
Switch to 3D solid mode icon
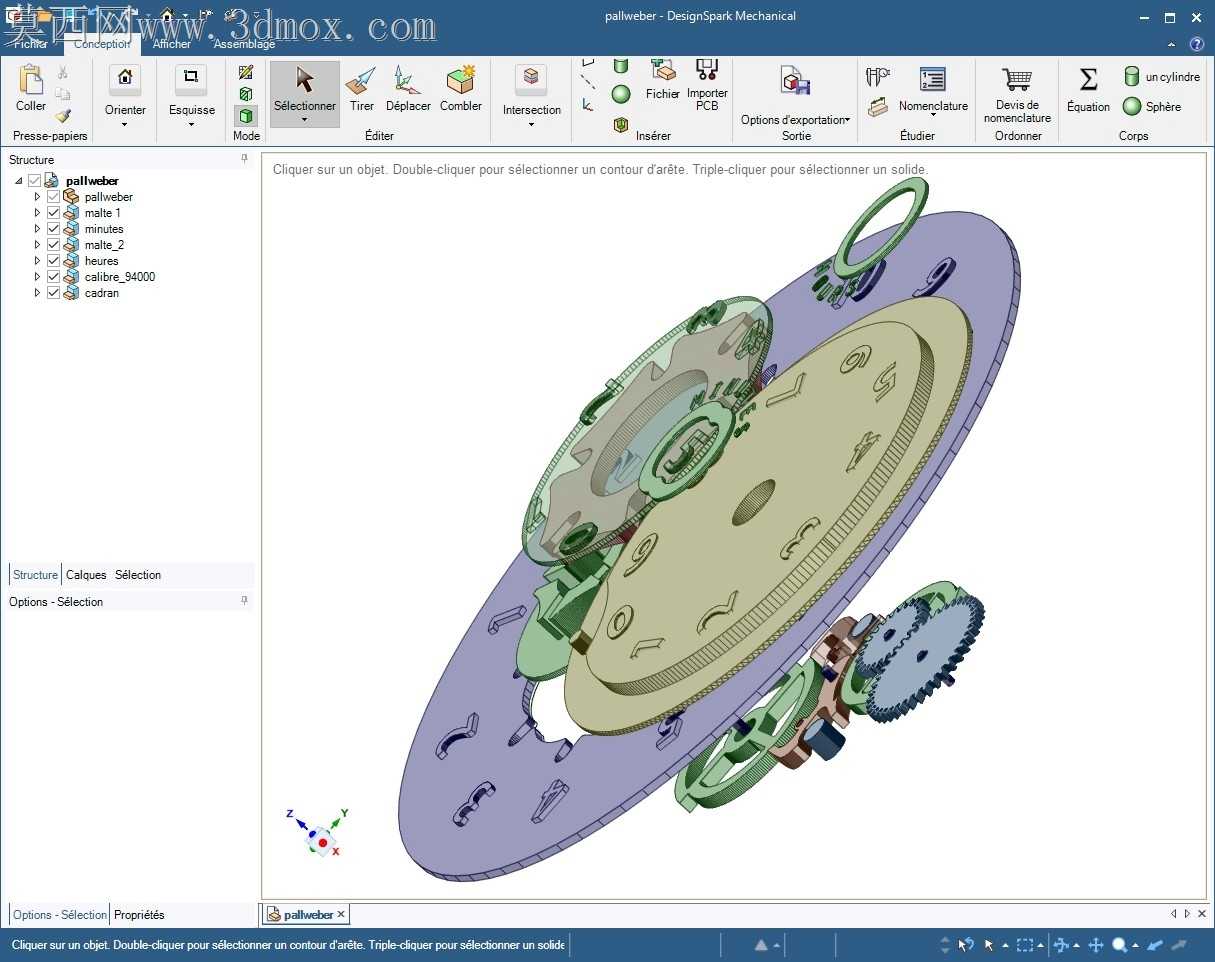click(x=246, y=116)
